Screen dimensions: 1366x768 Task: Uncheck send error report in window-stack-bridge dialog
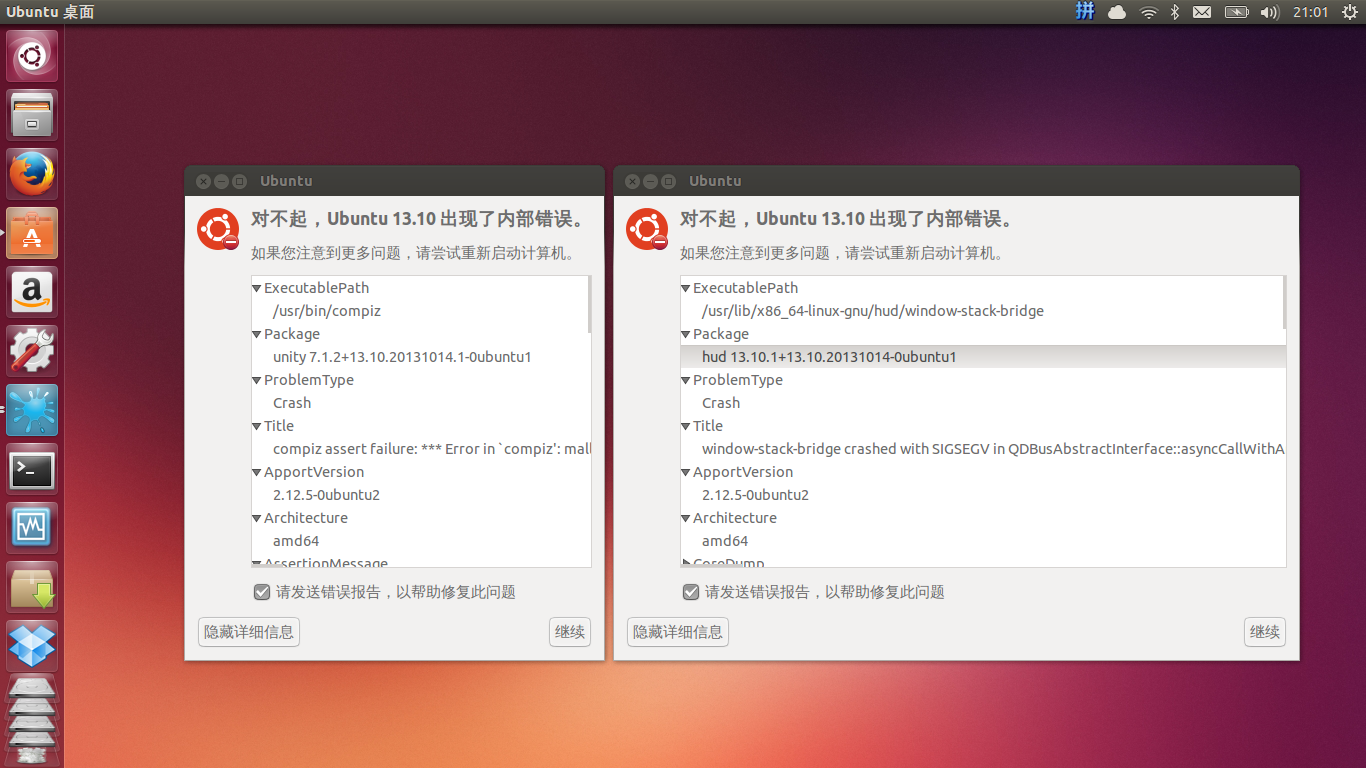tap(691, 592)
